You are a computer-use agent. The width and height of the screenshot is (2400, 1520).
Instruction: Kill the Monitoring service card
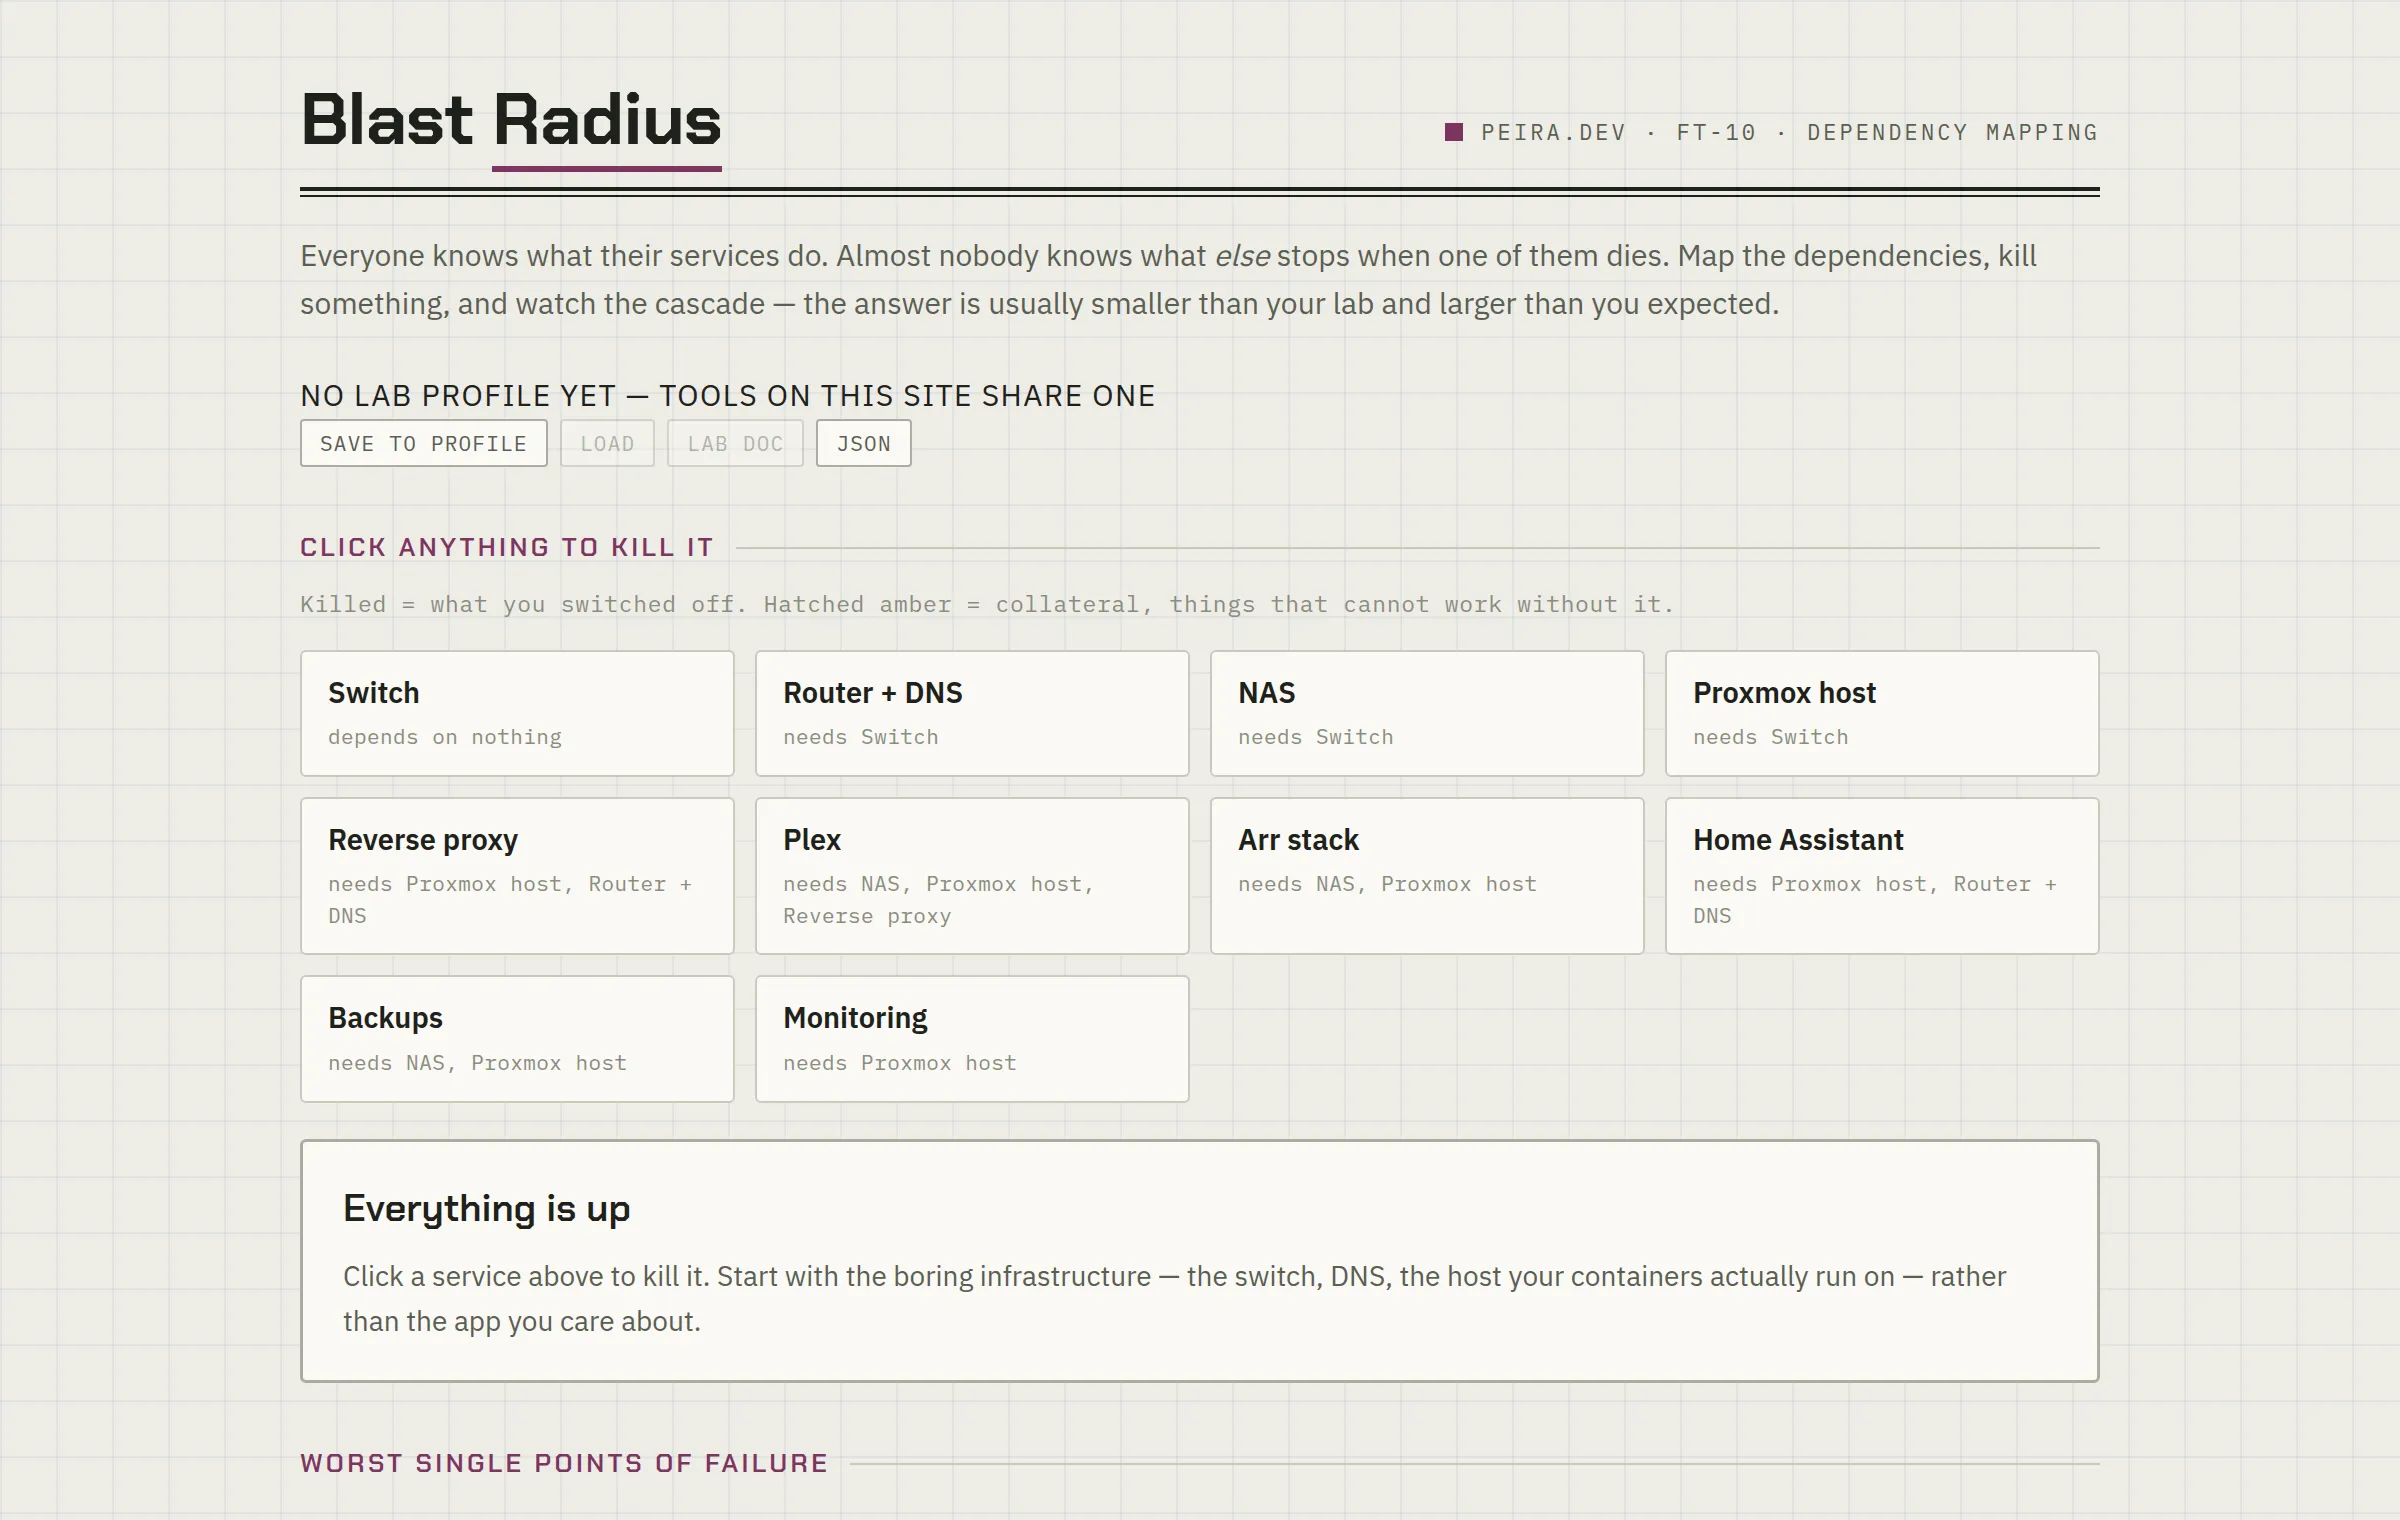(x=972, y=1039)
